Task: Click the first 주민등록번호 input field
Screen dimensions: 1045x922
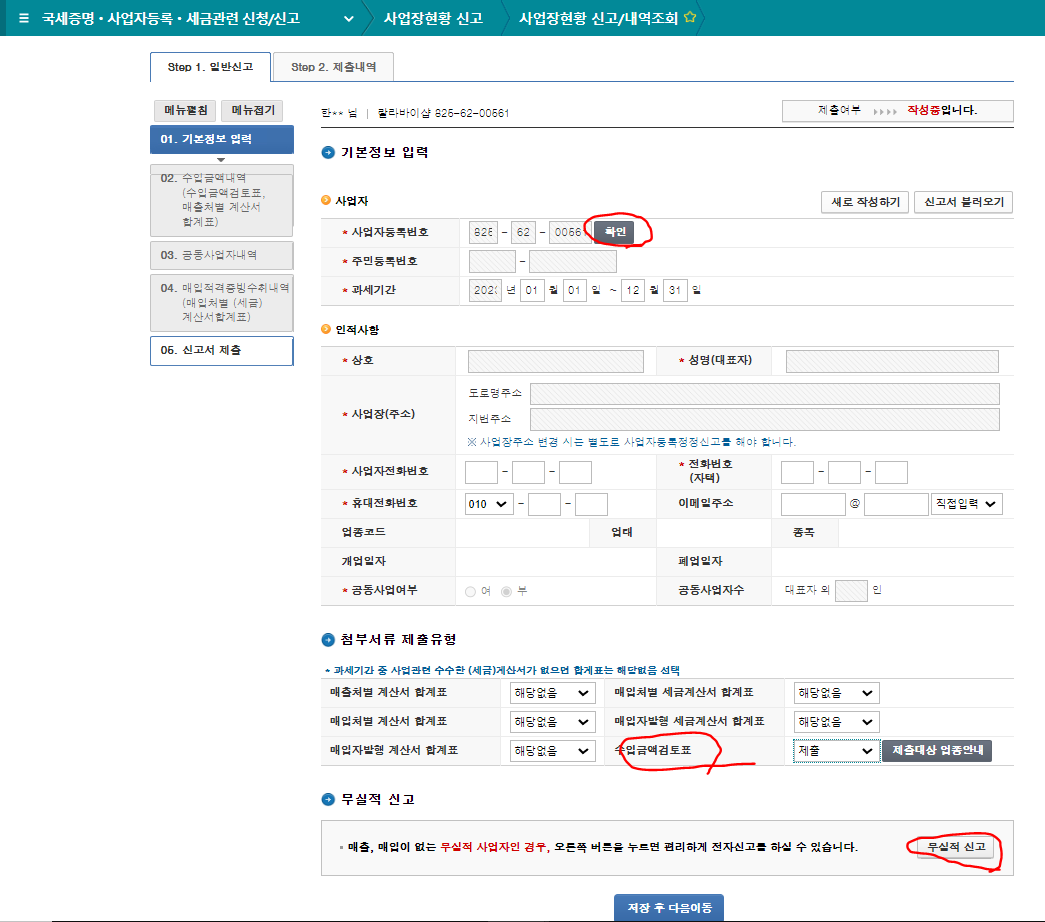Action: pos(492,261)
